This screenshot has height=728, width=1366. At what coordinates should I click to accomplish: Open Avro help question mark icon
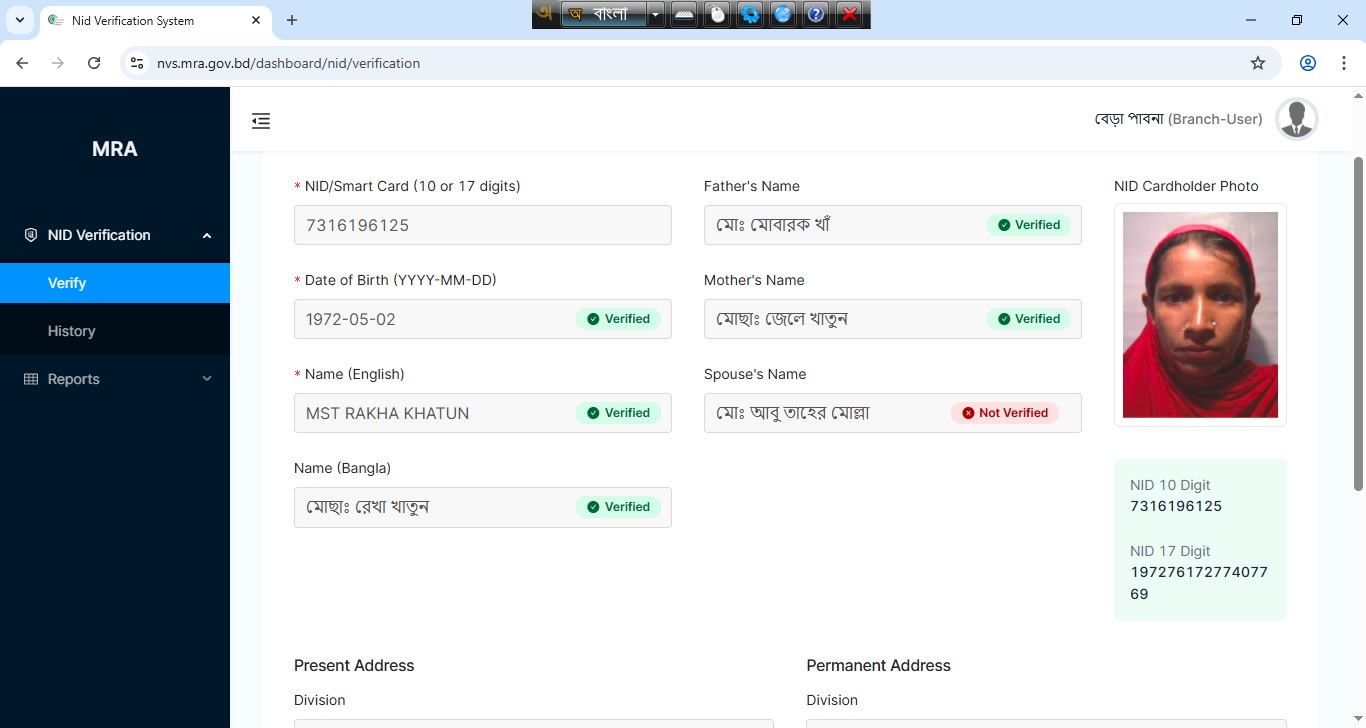click(816, 14)
